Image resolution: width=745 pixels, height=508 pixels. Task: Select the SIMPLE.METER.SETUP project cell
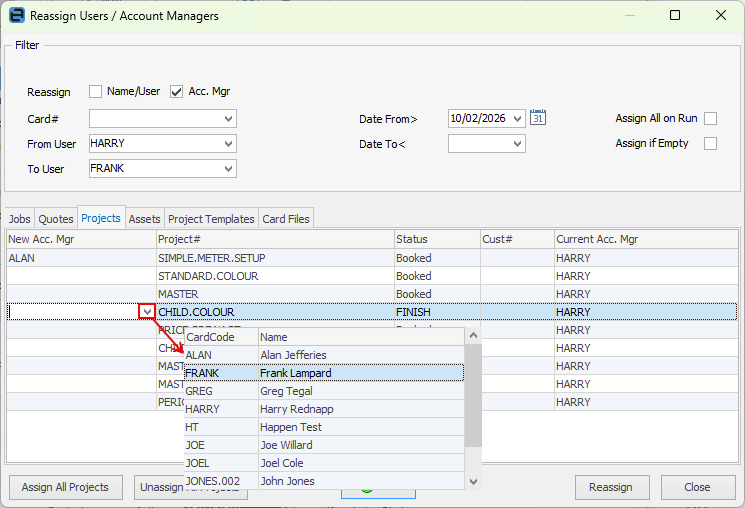[x=275, y=258]
